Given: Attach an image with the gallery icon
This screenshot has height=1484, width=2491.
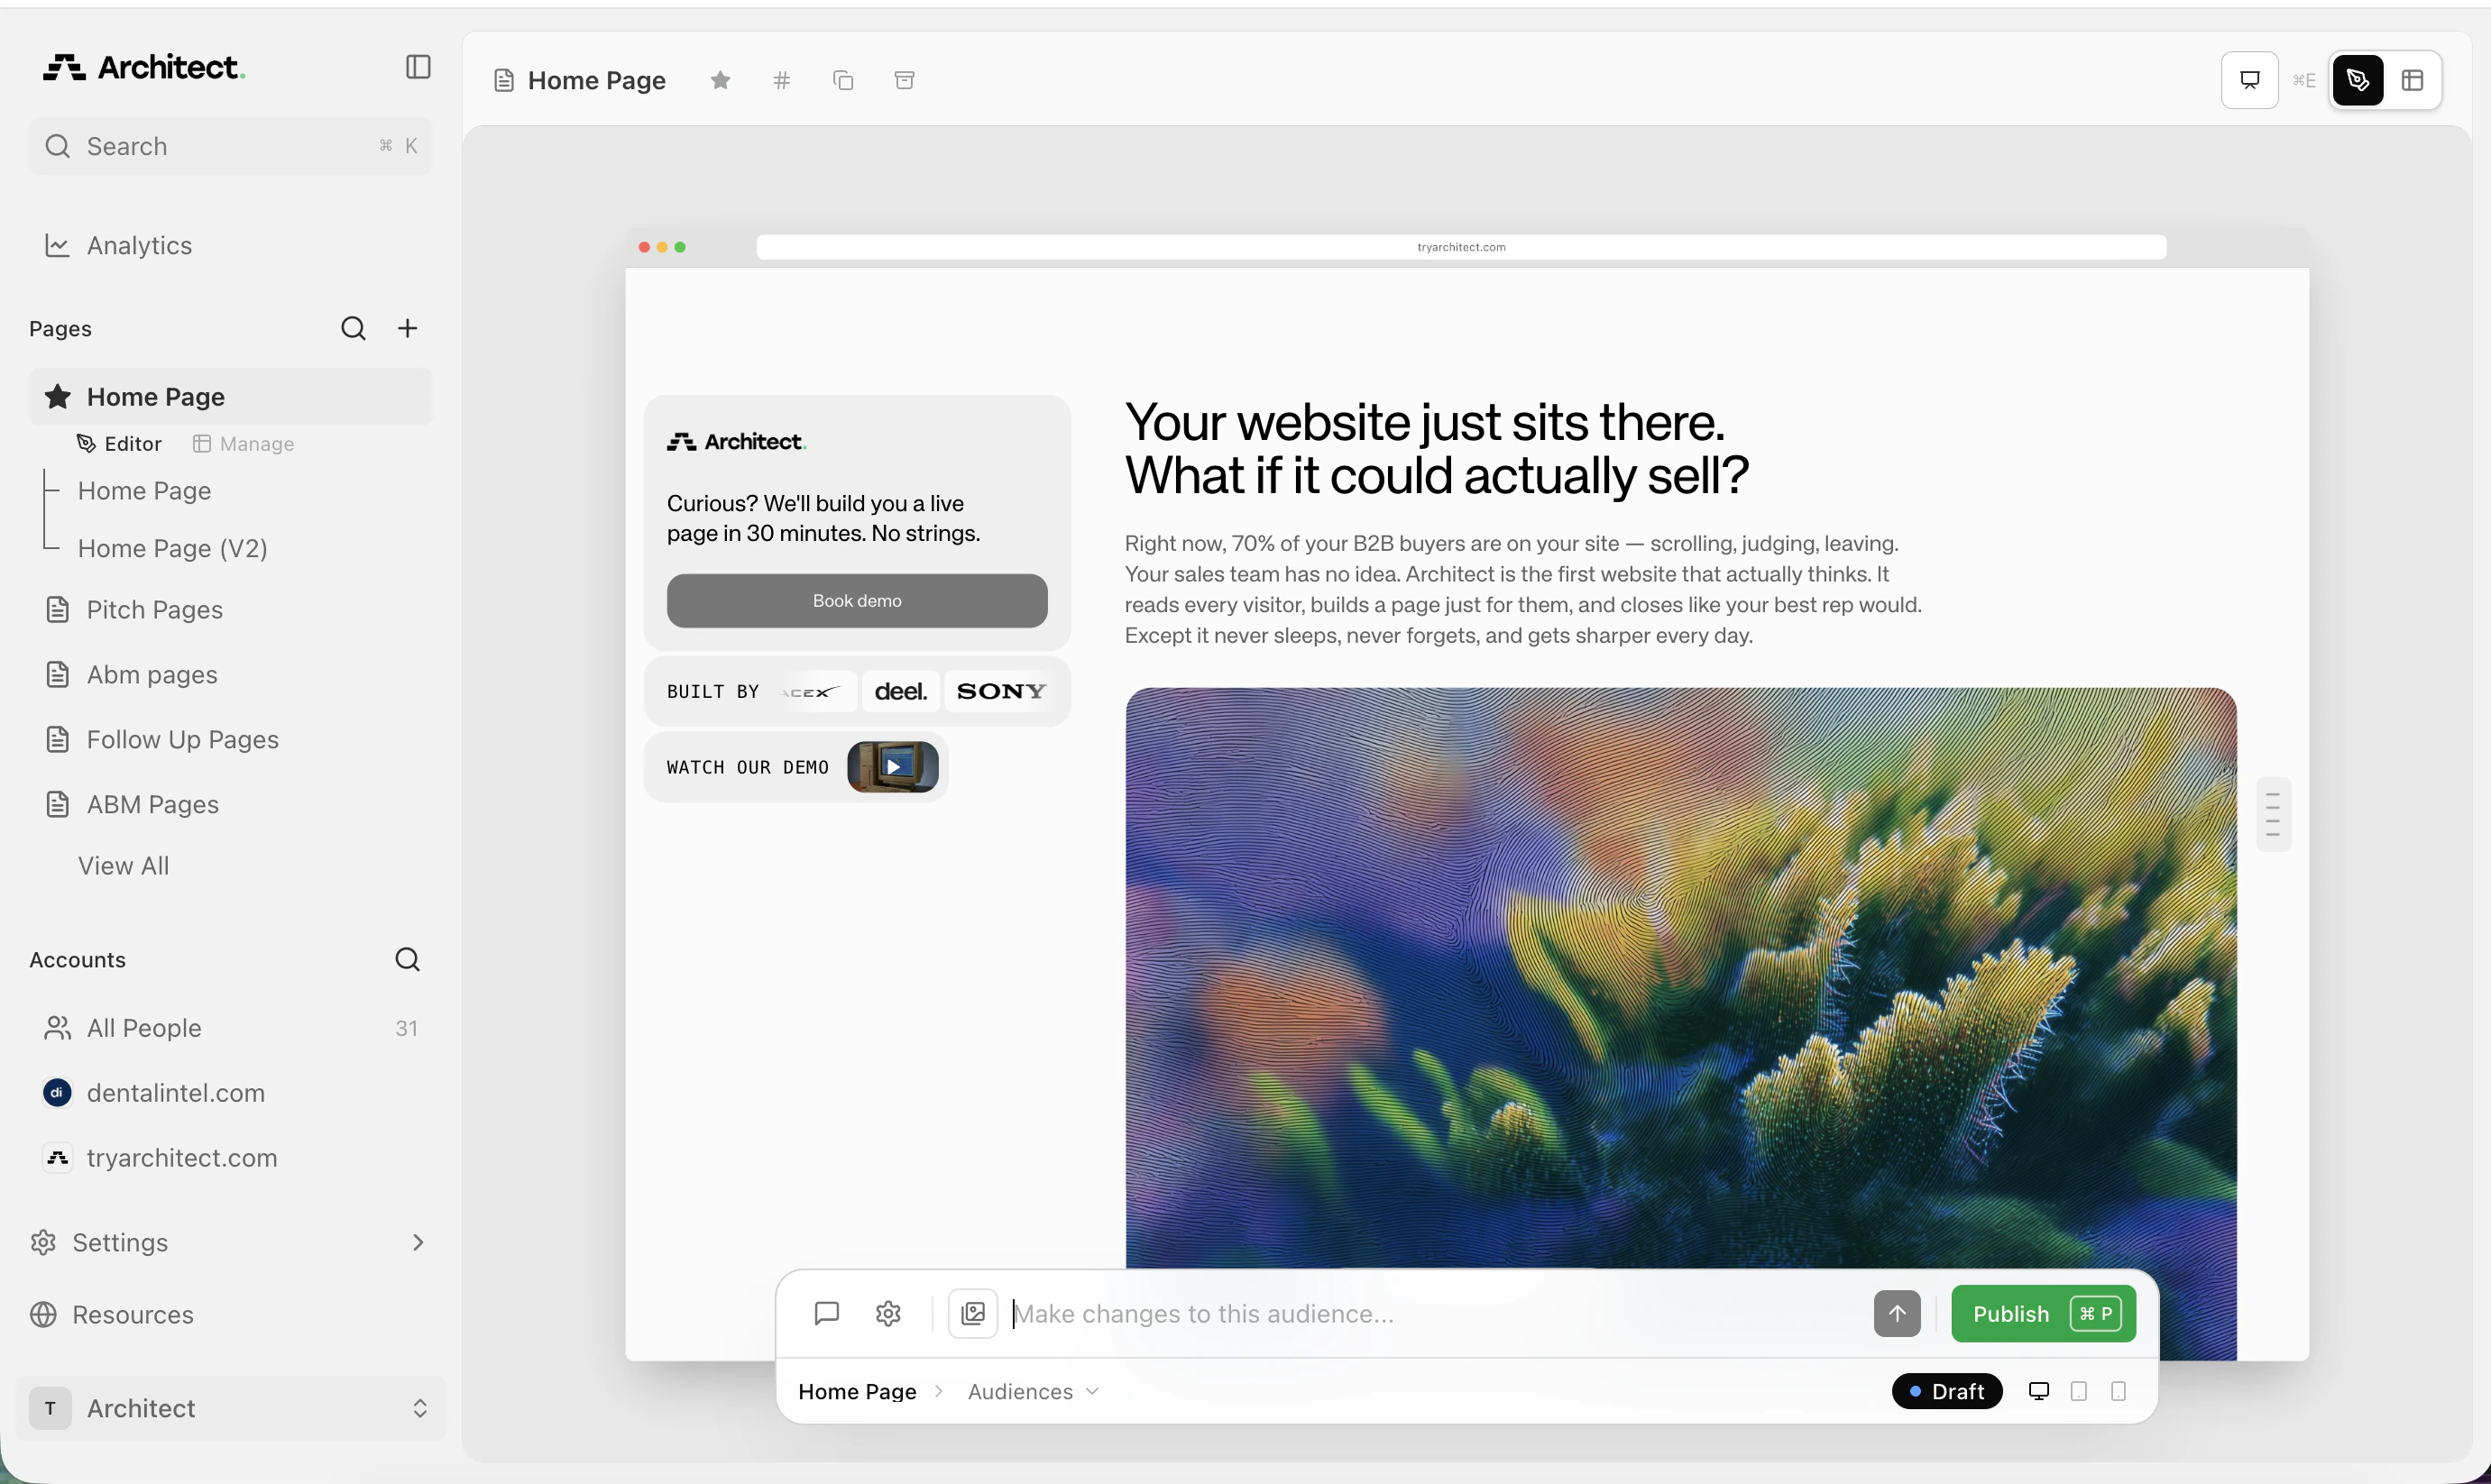Looking at the screenshot, I should click(973, 1313).
